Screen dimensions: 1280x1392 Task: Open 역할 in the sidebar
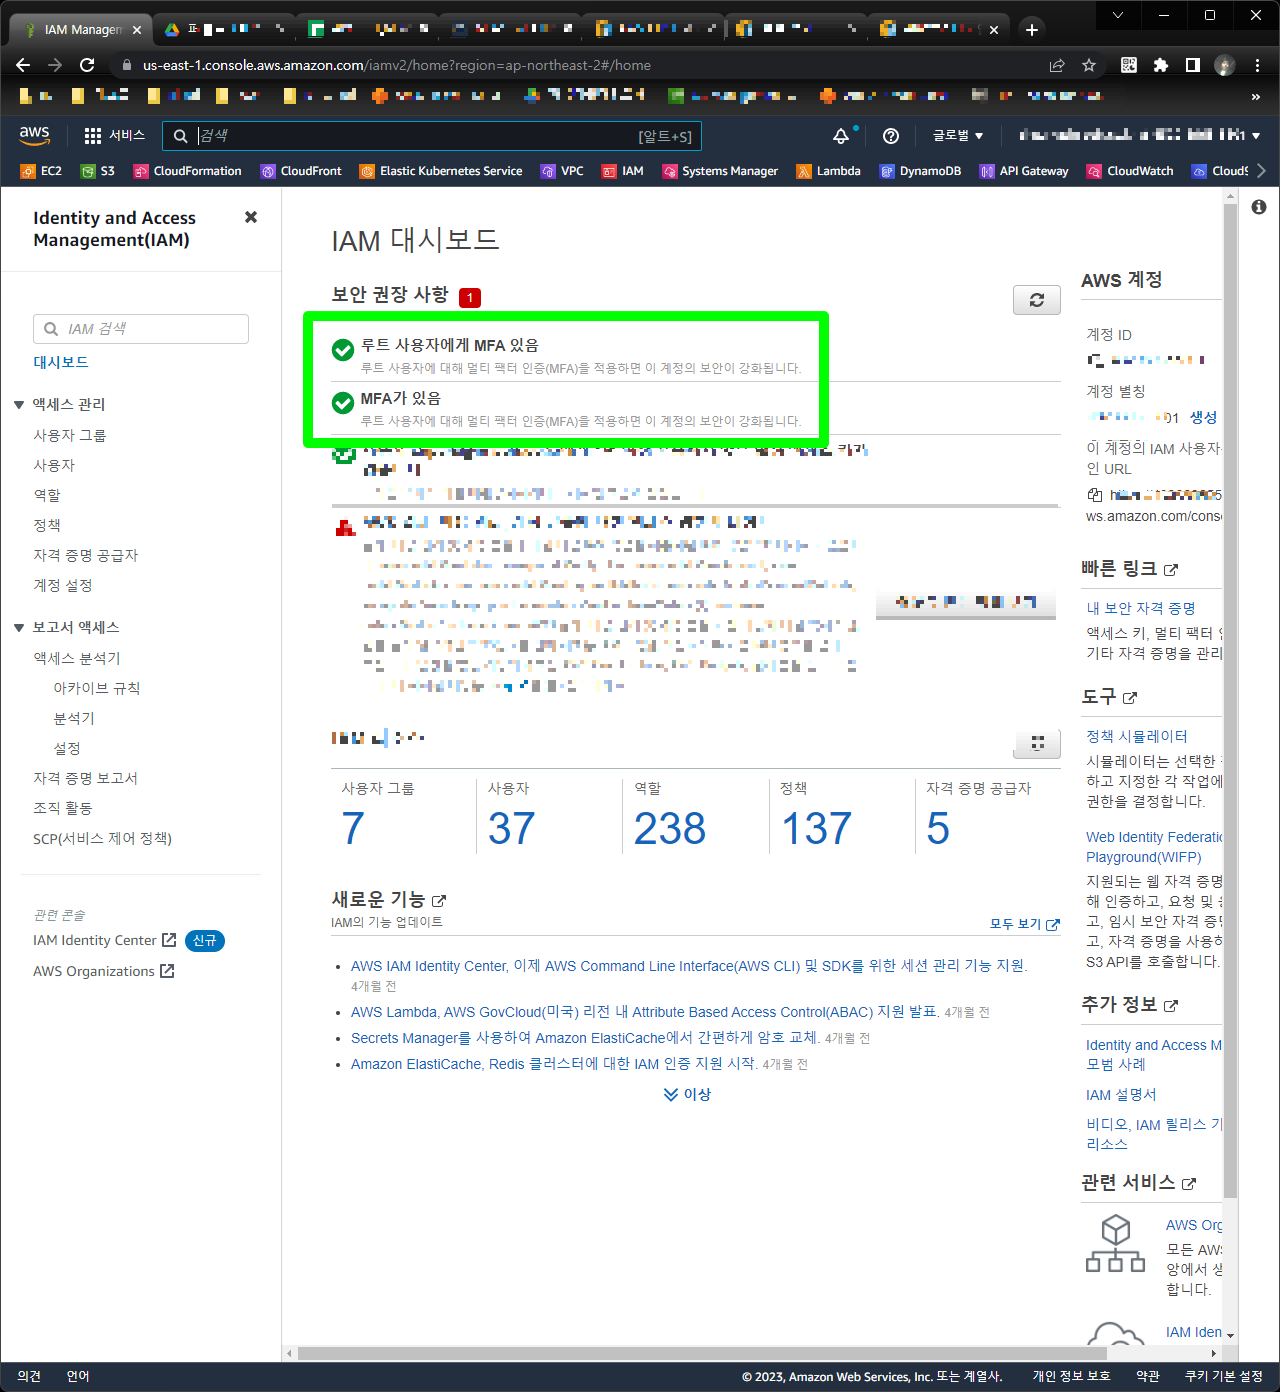tap(47, 495)
